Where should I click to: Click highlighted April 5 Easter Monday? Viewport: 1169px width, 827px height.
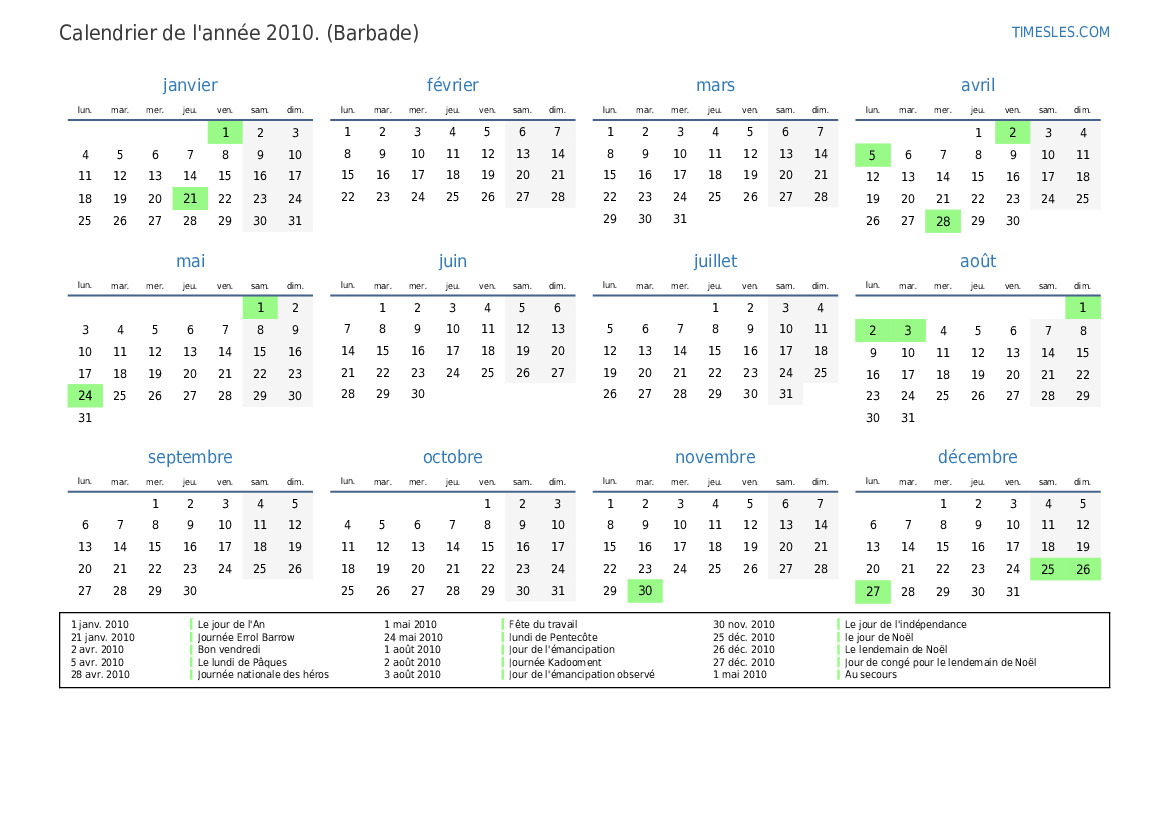[872, 155]
